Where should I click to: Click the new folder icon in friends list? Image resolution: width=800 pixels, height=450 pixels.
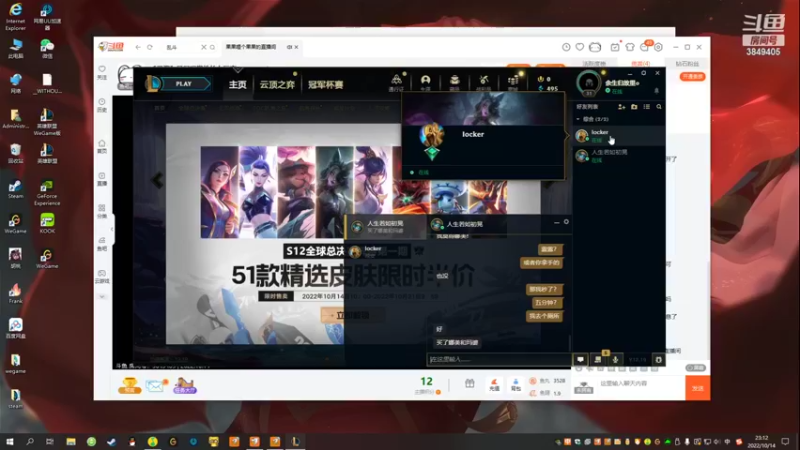[x=634, y=107]
